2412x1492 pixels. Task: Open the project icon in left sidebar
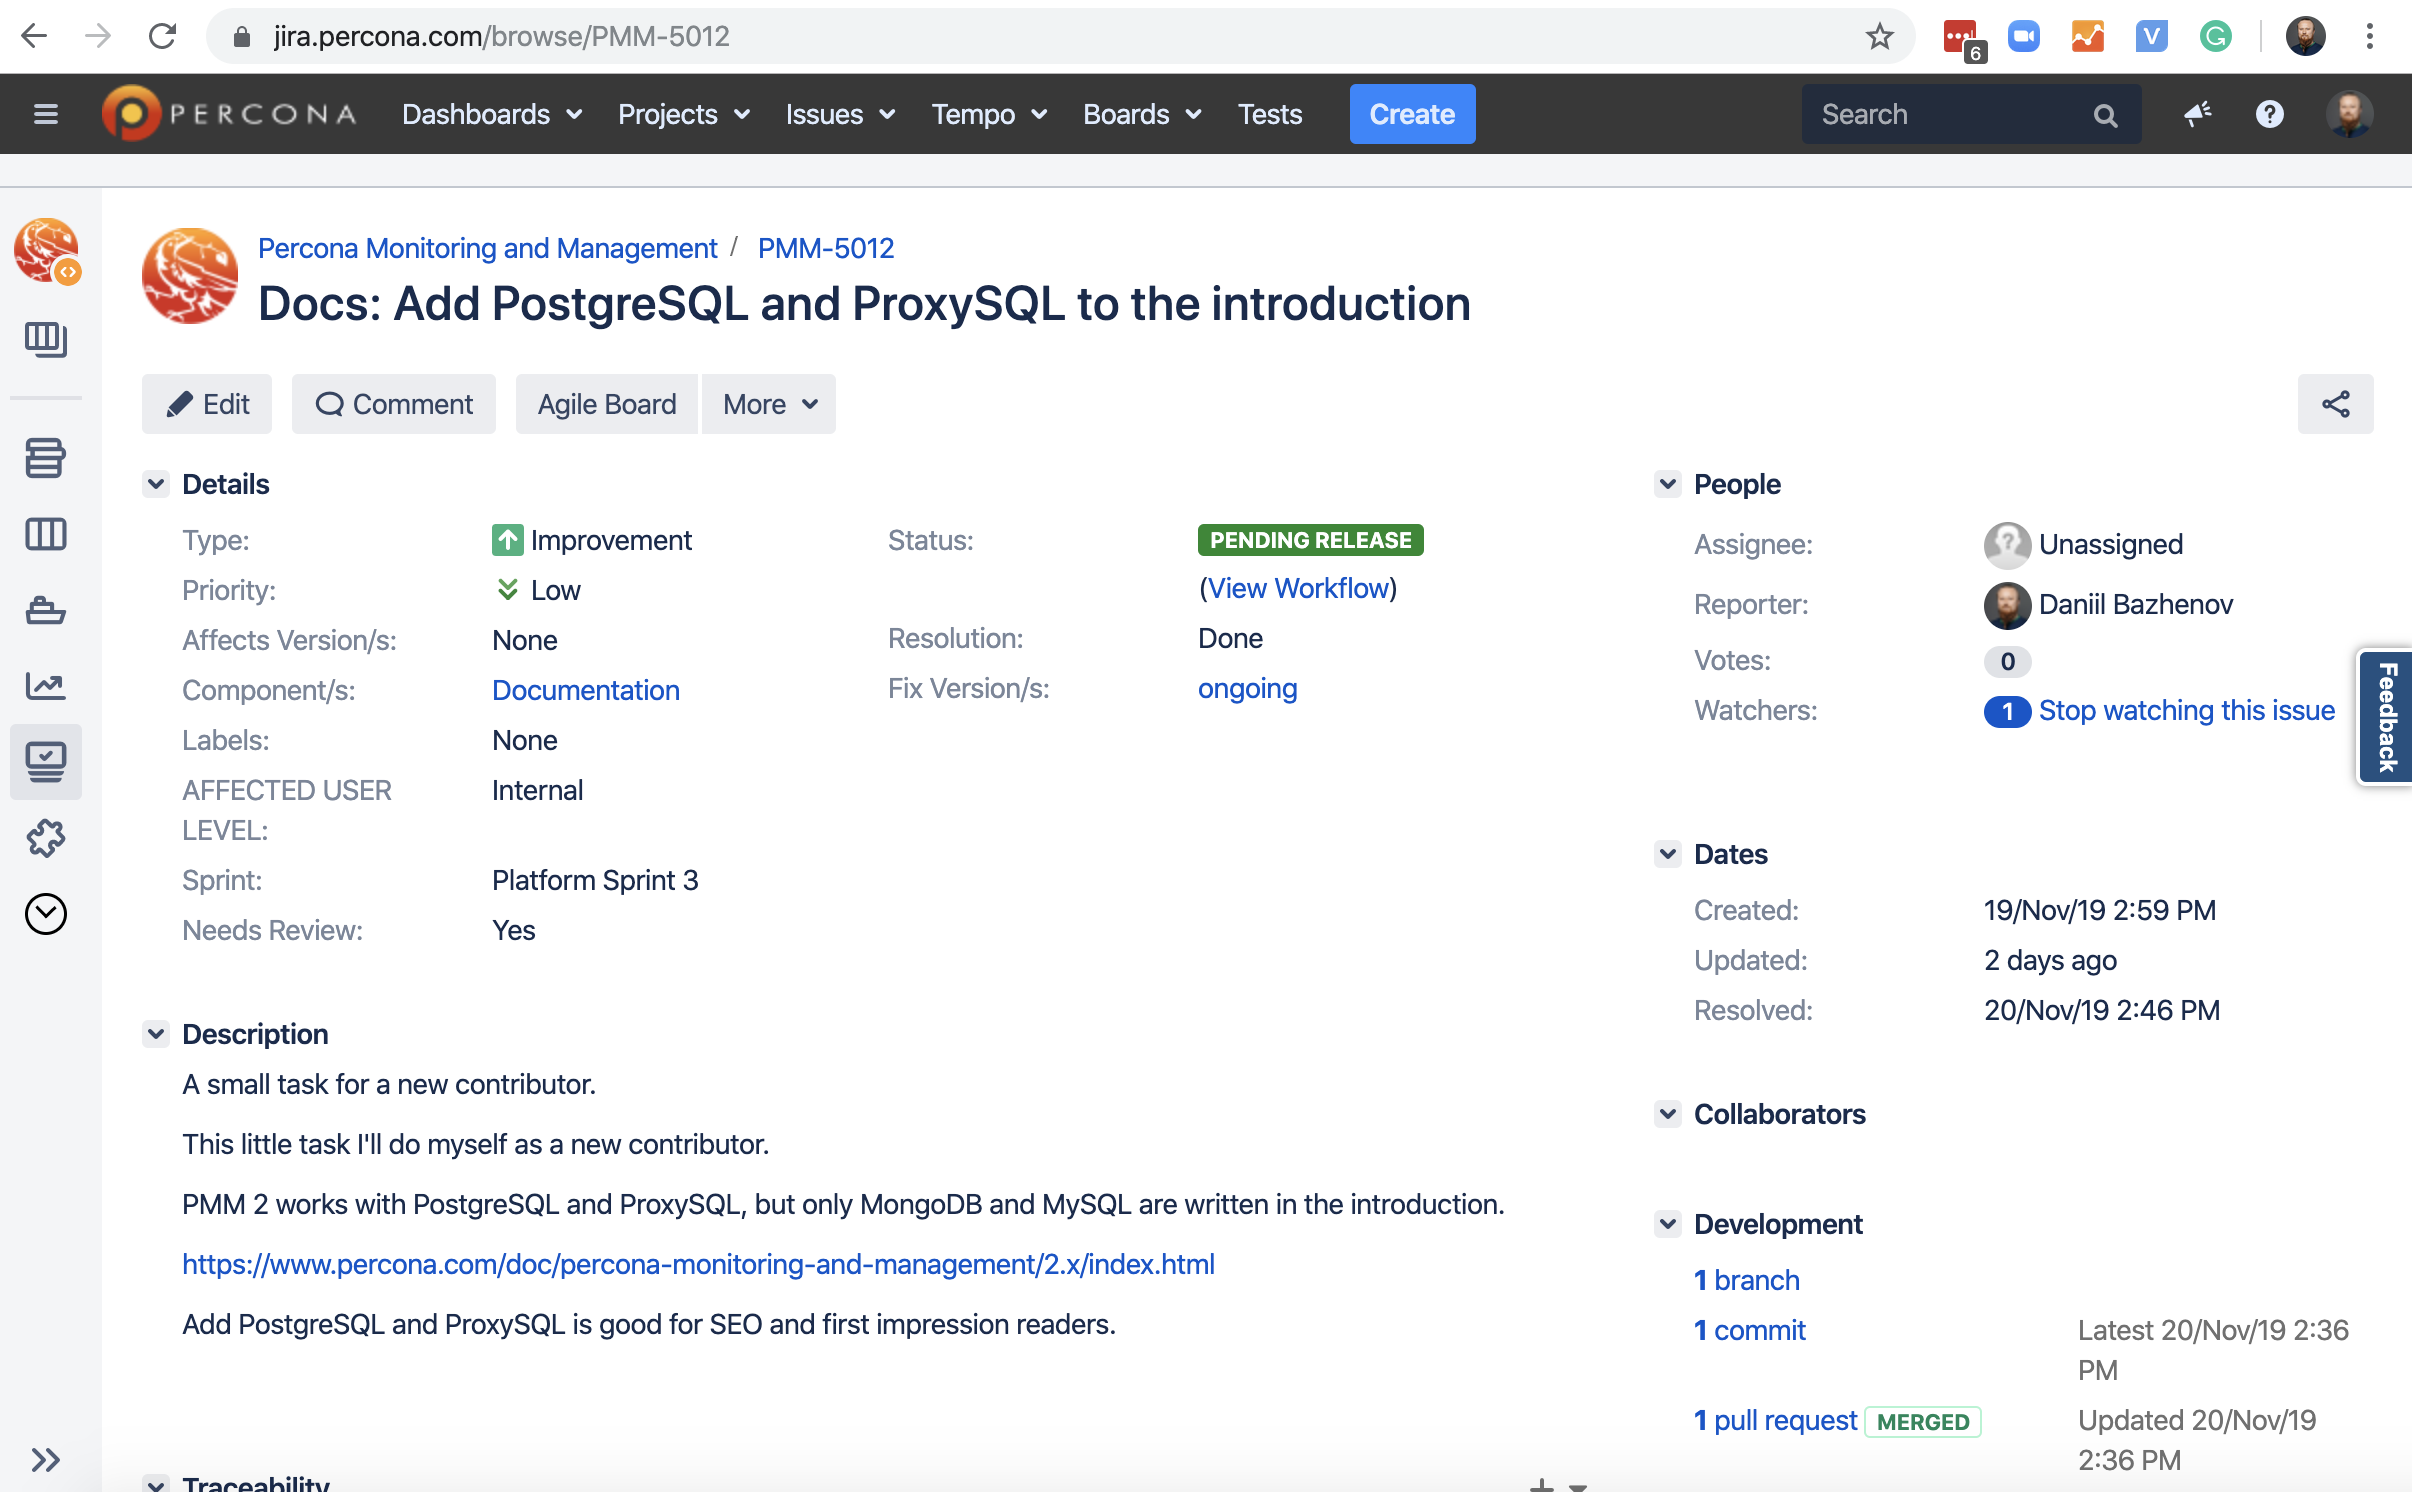tap(46, 250)
